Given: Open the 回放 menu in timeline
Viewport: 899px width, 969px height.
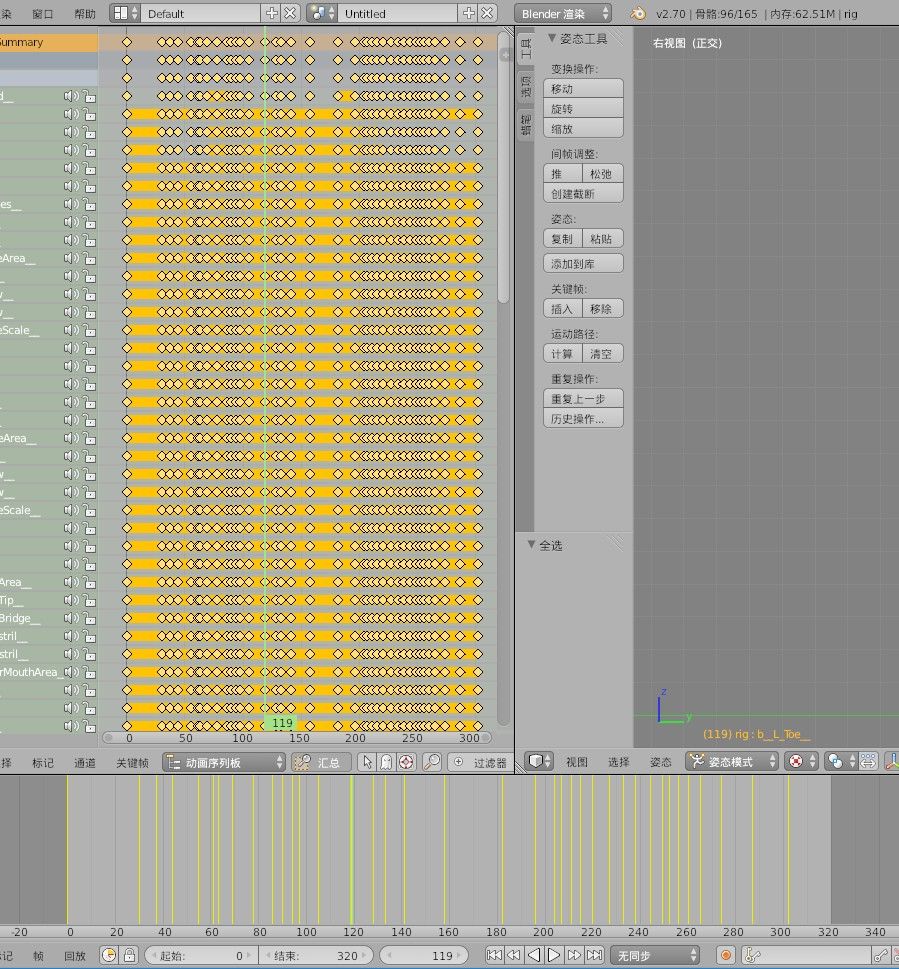Looking at the screenshot, I should [x=75, y=955].
